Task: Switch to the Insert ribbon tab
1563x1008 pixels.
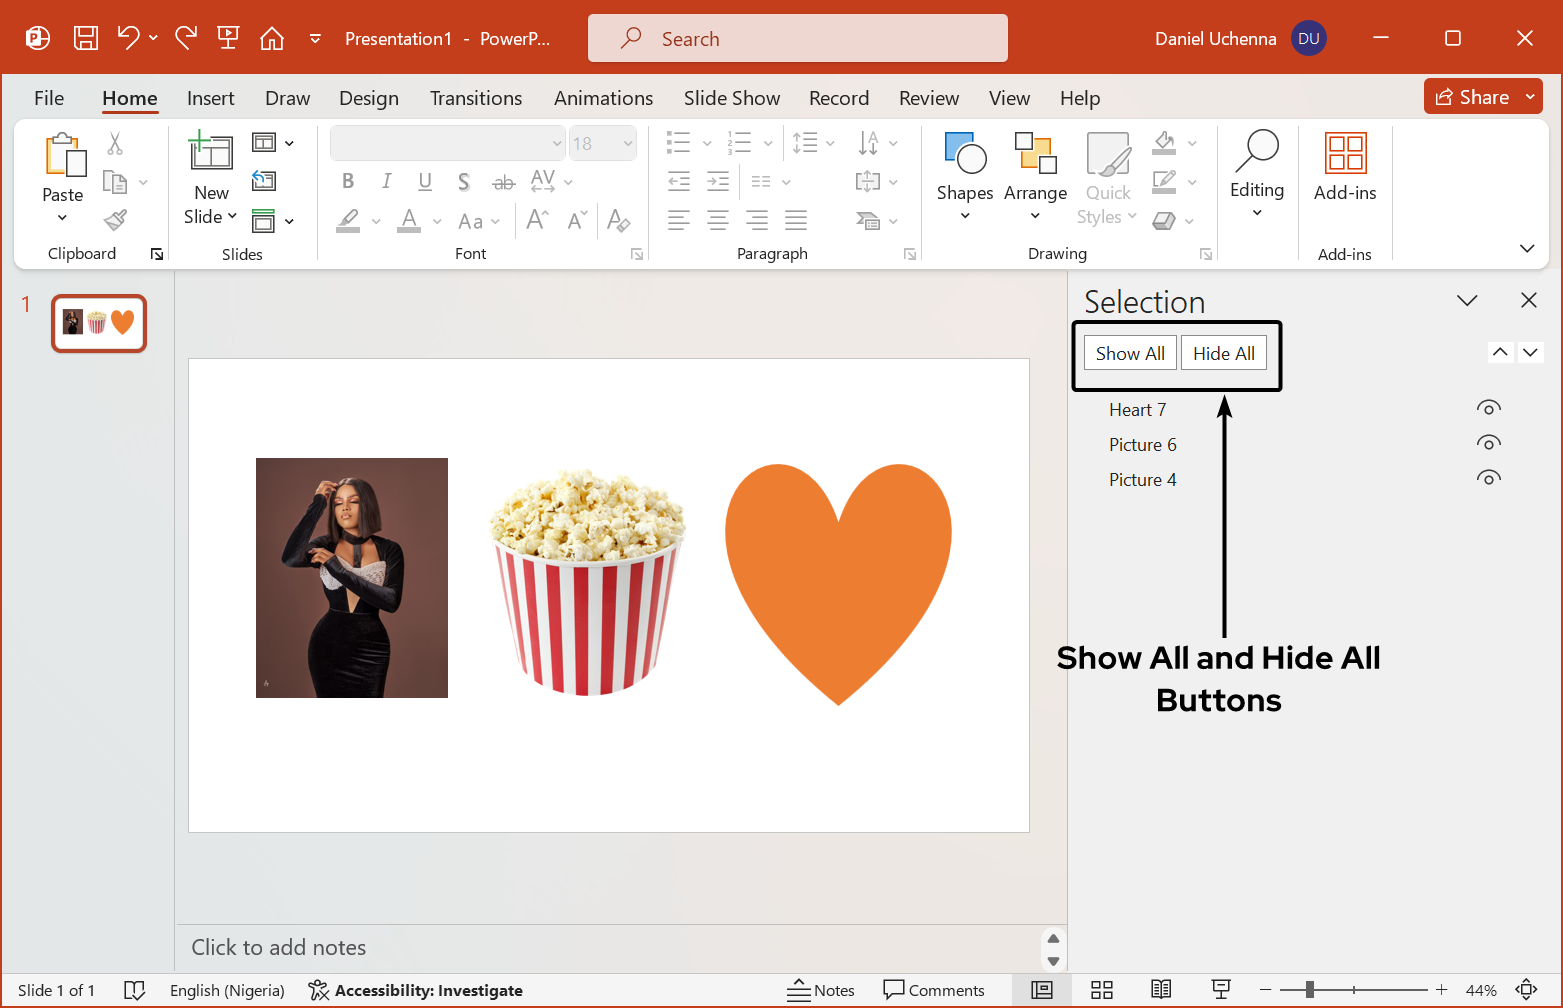Action: [210, 97]
